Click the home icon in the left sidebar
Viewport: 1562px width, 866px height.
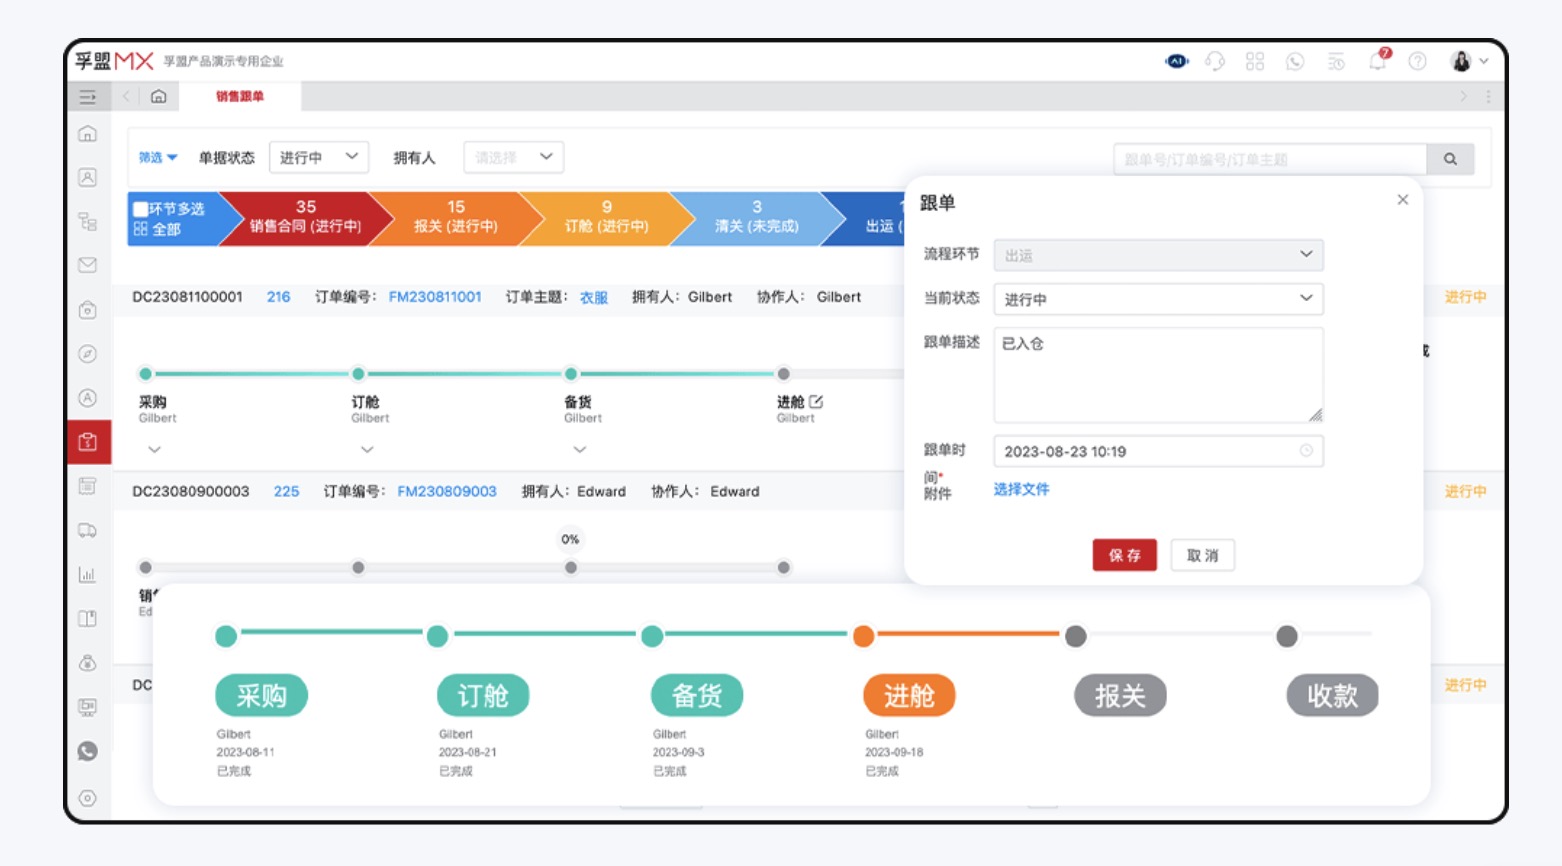(88, 135)
